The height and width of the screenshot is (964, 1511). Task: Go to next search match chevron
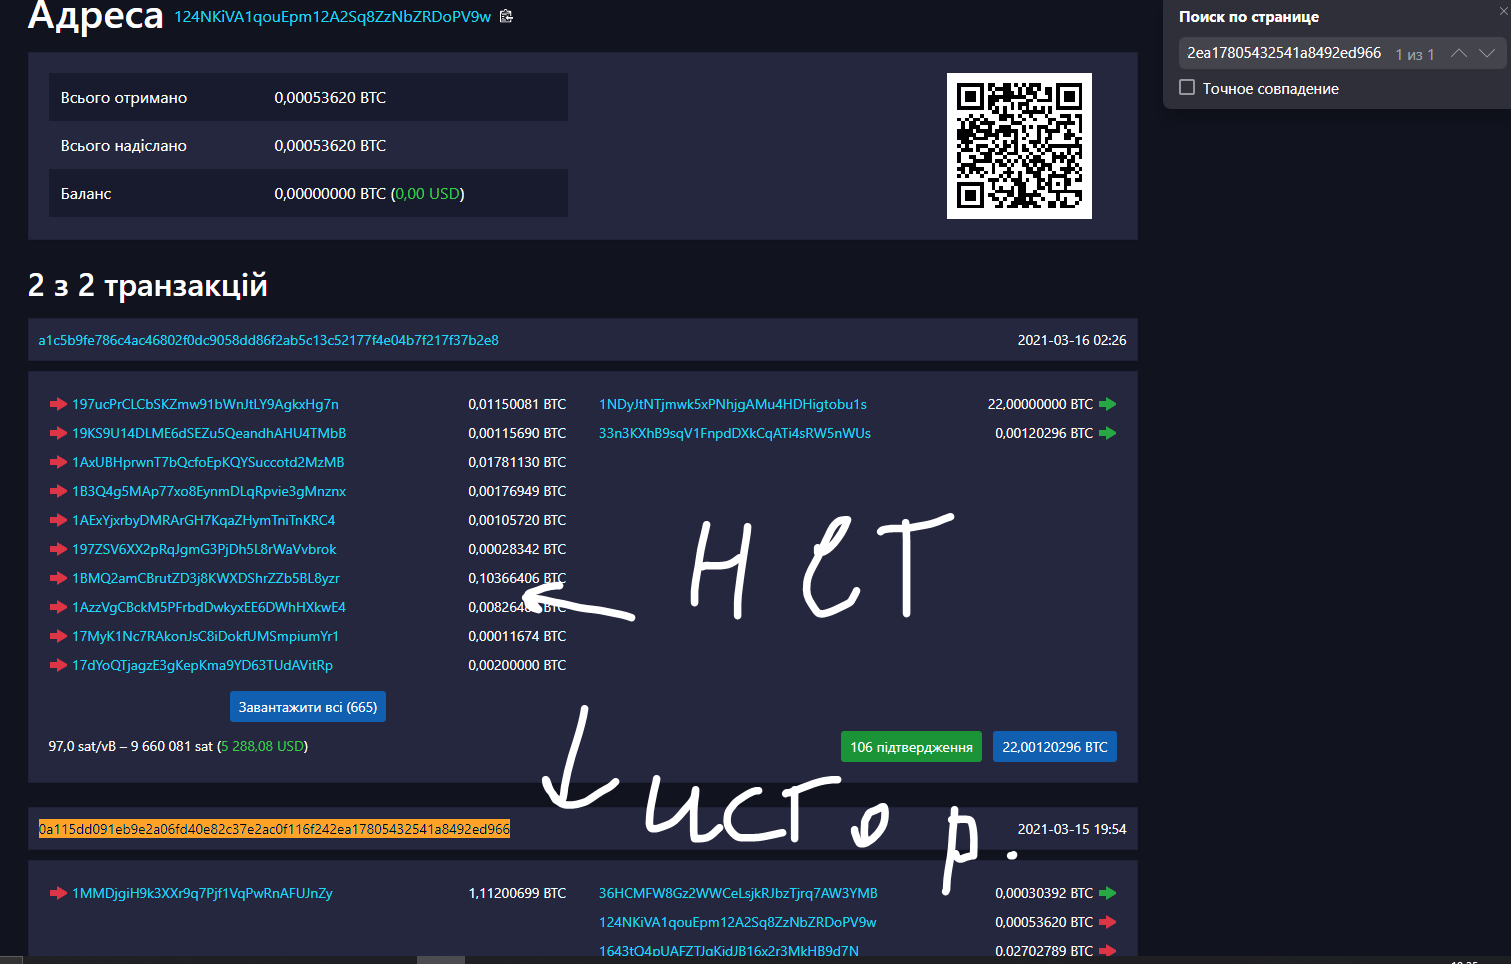pyautogui.click(x=1487, y=54)
